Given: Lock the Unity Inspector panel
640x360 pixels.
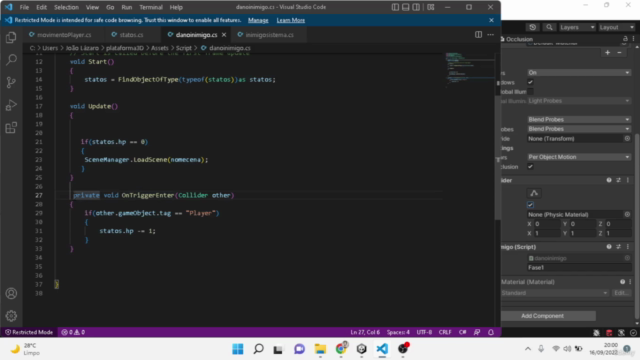Looking at the screenshot, I should 625,39.
